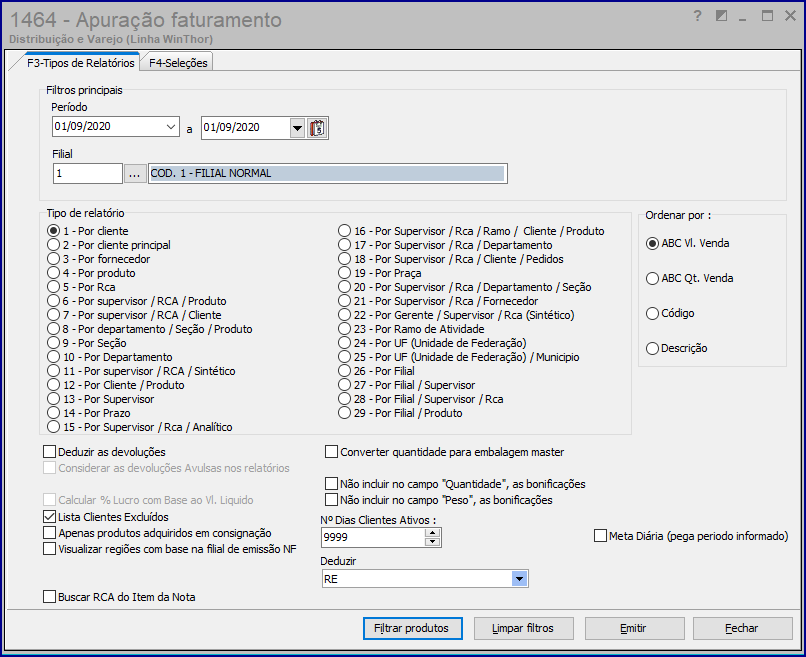806x657 pixels.
Task: Click the Limpar filtros button
Action: tap(523, 628)
